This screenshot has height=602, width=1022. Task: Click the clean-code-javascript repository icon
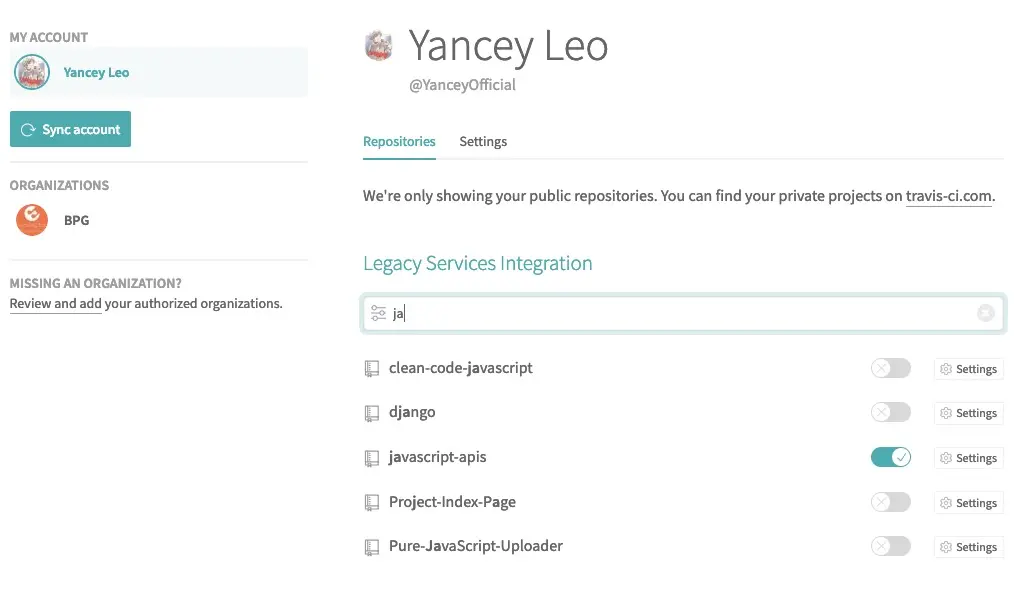[372, 369]
